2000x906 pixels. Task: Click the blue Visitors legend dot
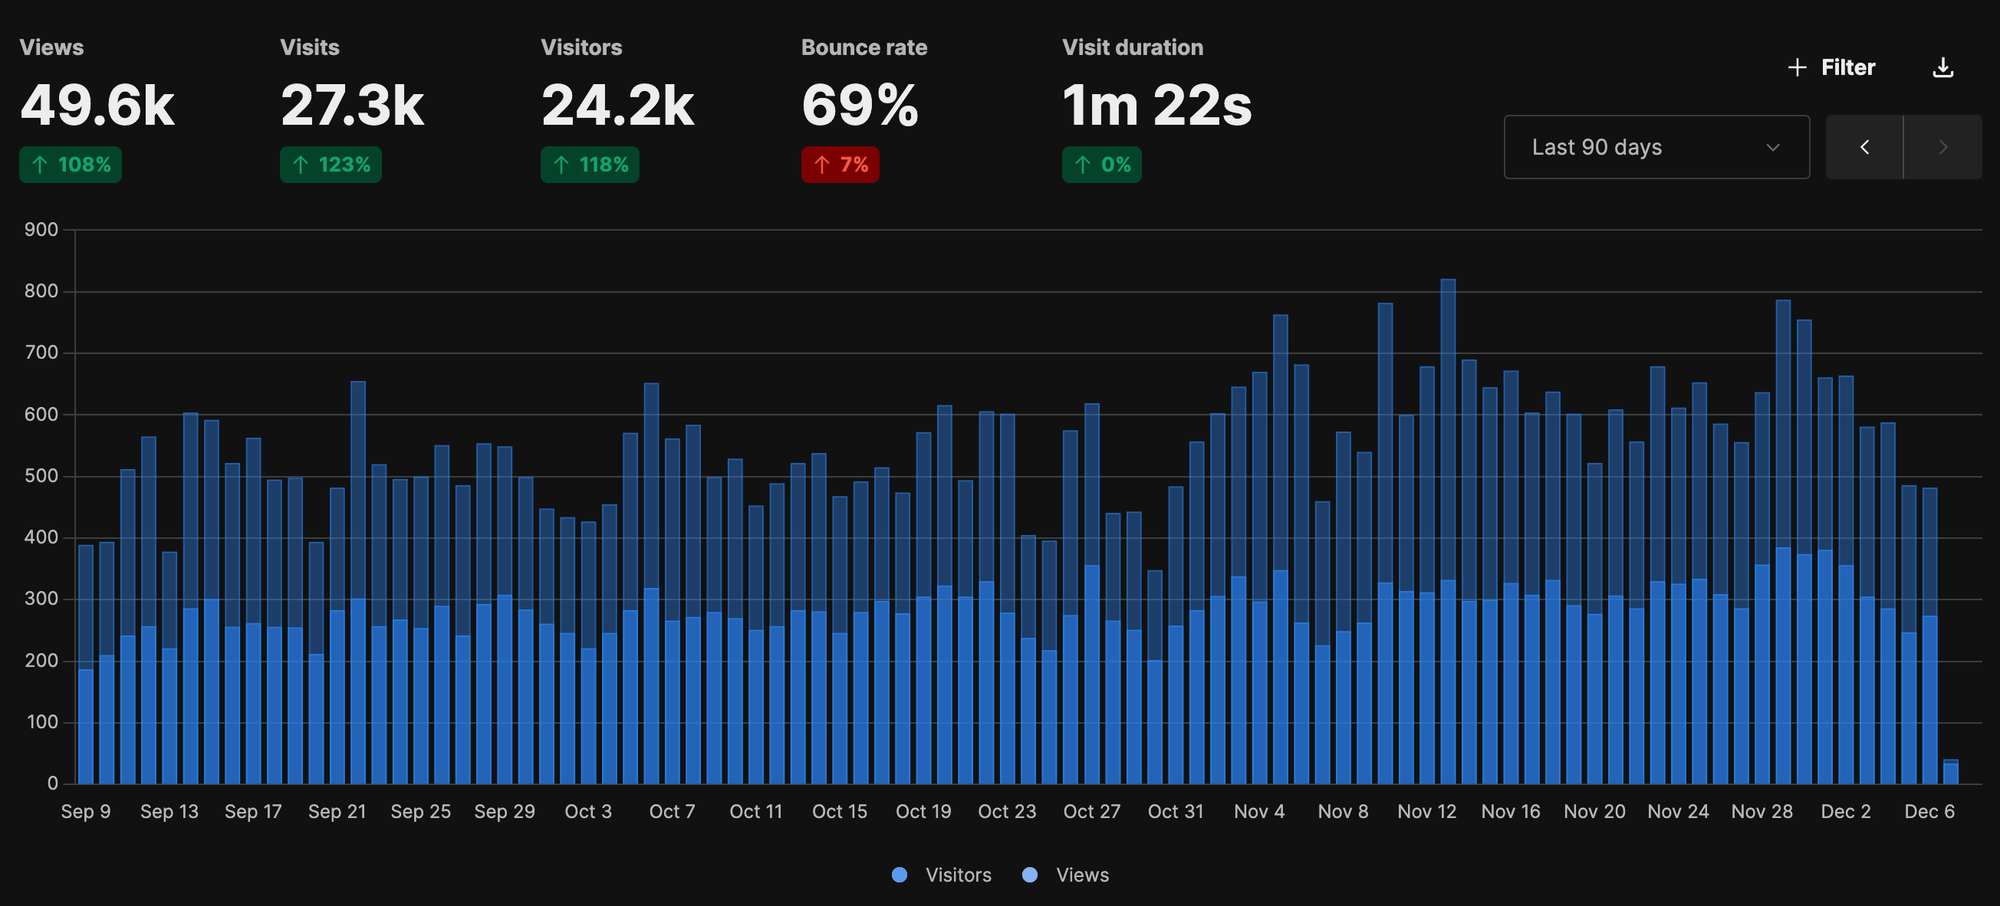tap(901, 874)
